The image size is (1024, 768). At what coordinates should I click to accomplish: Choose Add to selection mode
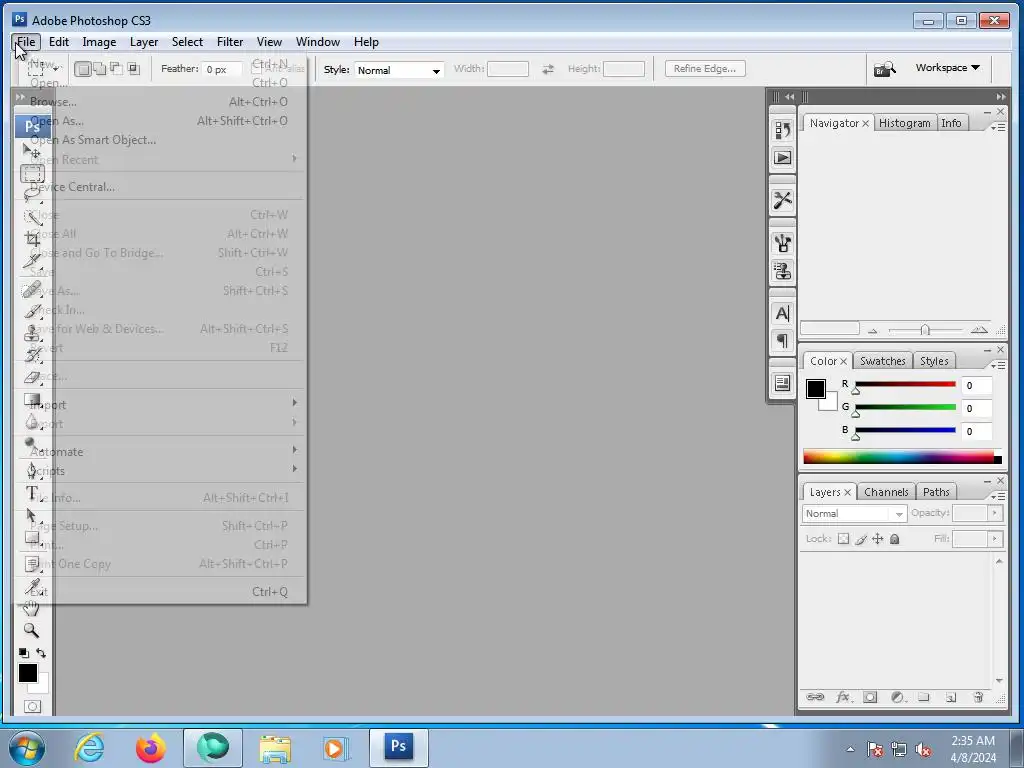[x=99, y=69]
